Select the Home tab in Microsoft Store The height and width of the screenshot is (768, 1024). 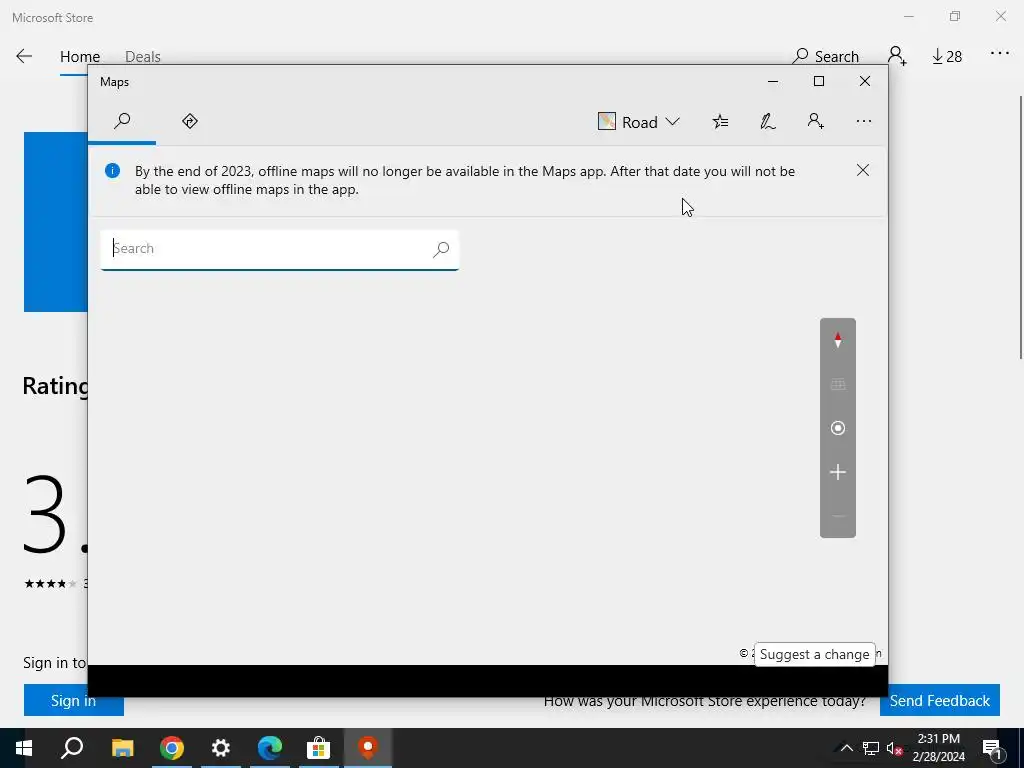coord(80,57)
